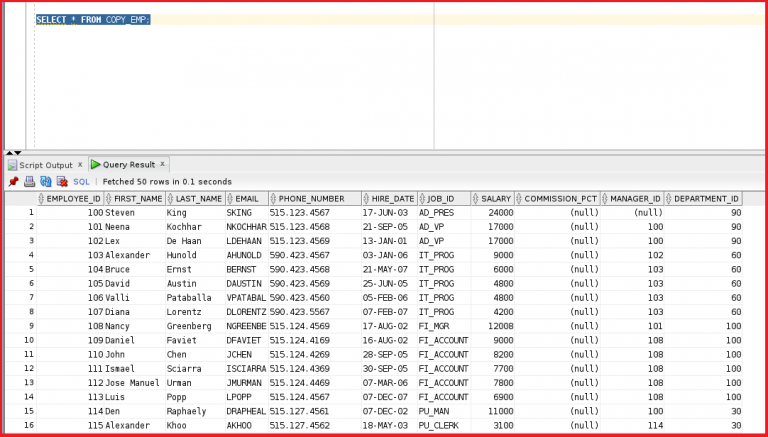
Task: Select the Query Result tab
Action: coord(129,165)
